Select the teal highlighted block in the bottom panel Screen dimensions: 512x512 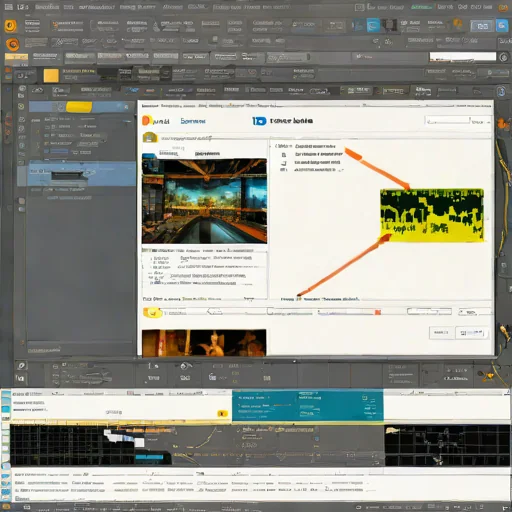[x=308, y=405]
